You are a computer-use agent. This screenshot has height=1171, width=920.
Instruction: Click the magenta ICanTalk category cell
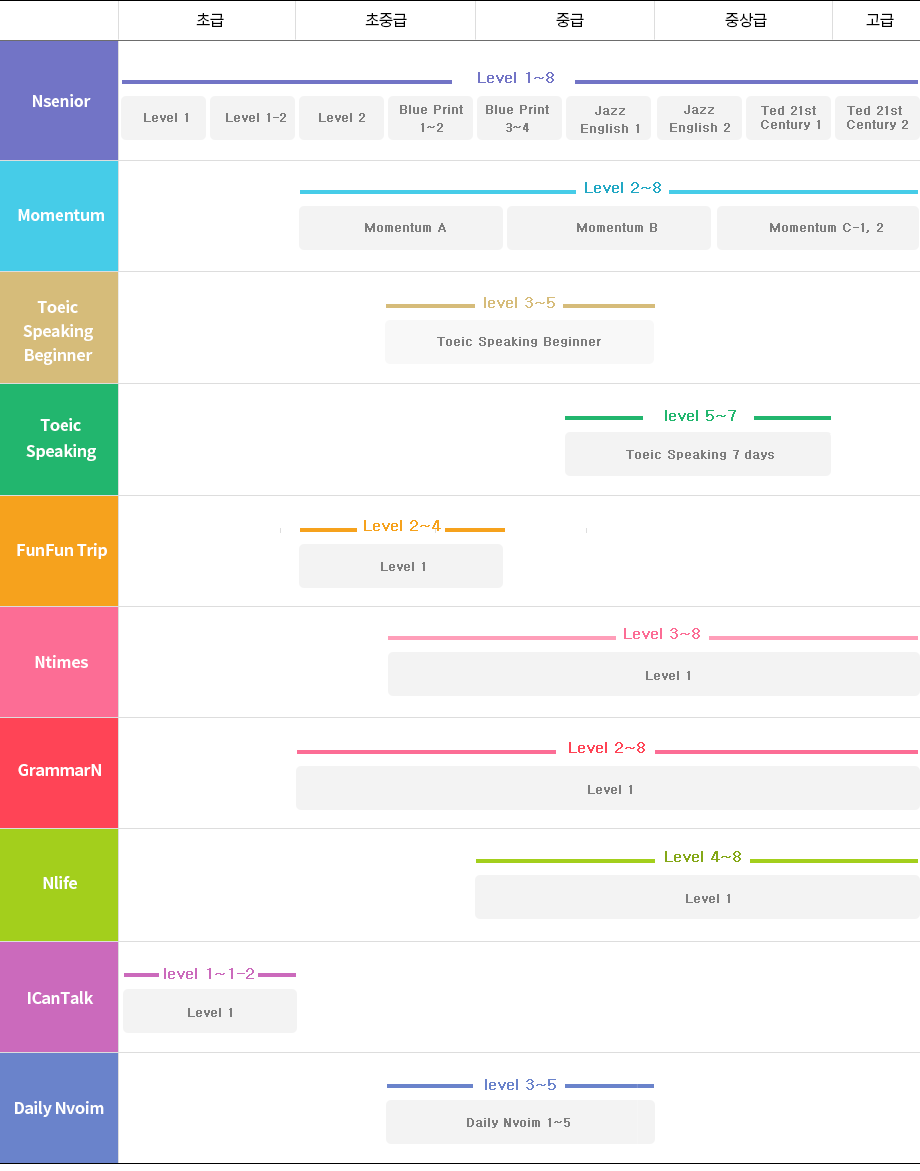59,997
